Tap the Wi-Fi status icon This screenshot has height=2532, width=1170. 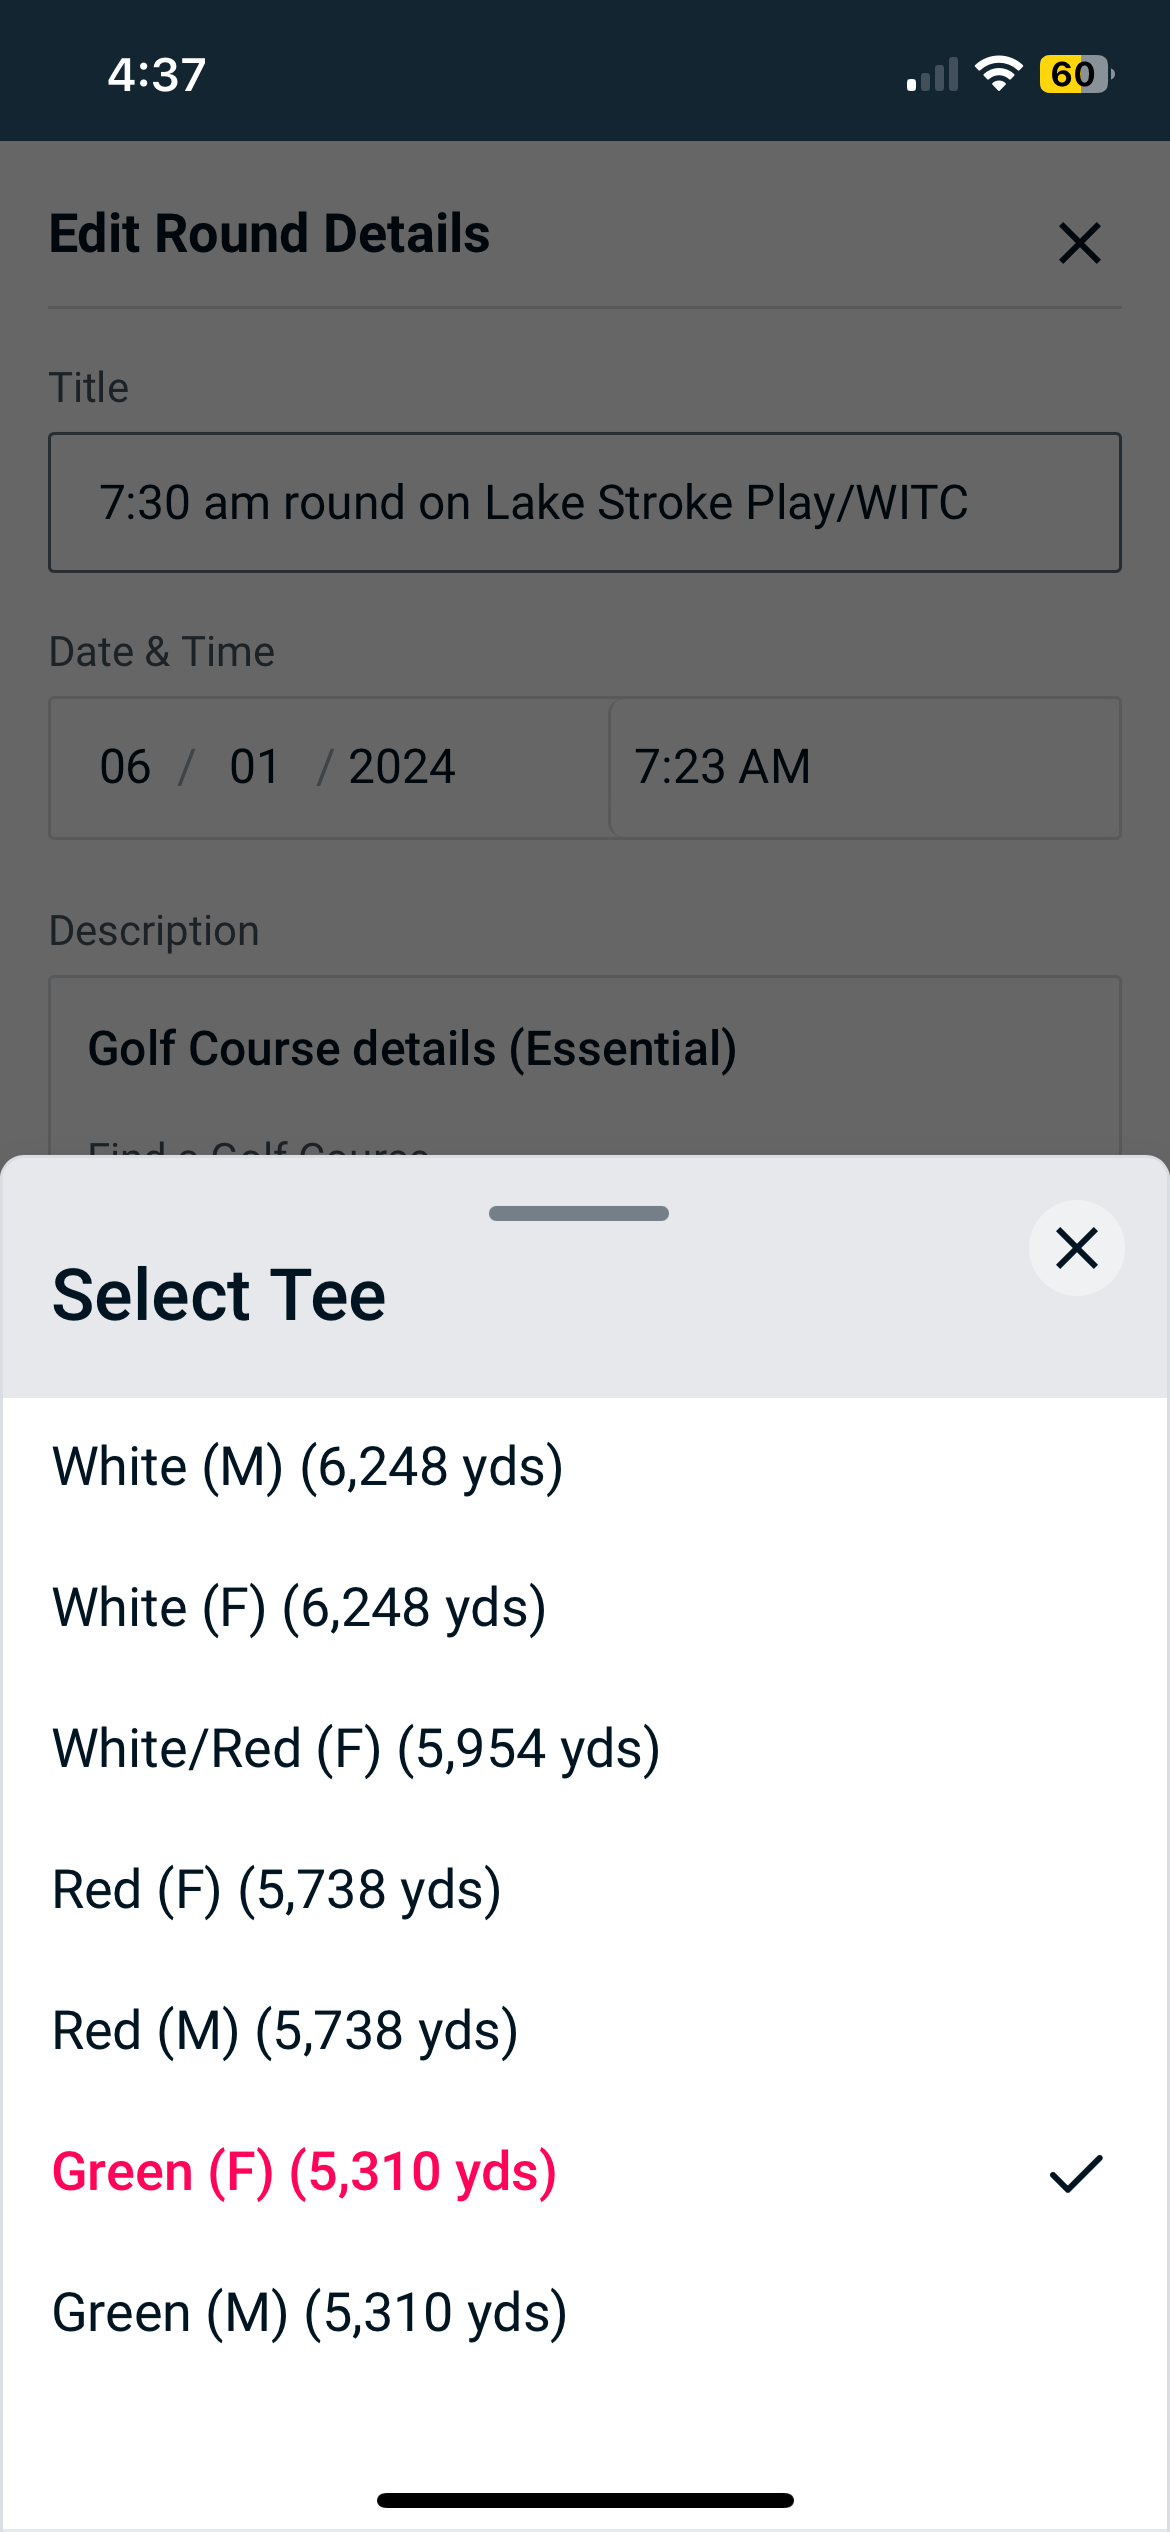(998, 74)
